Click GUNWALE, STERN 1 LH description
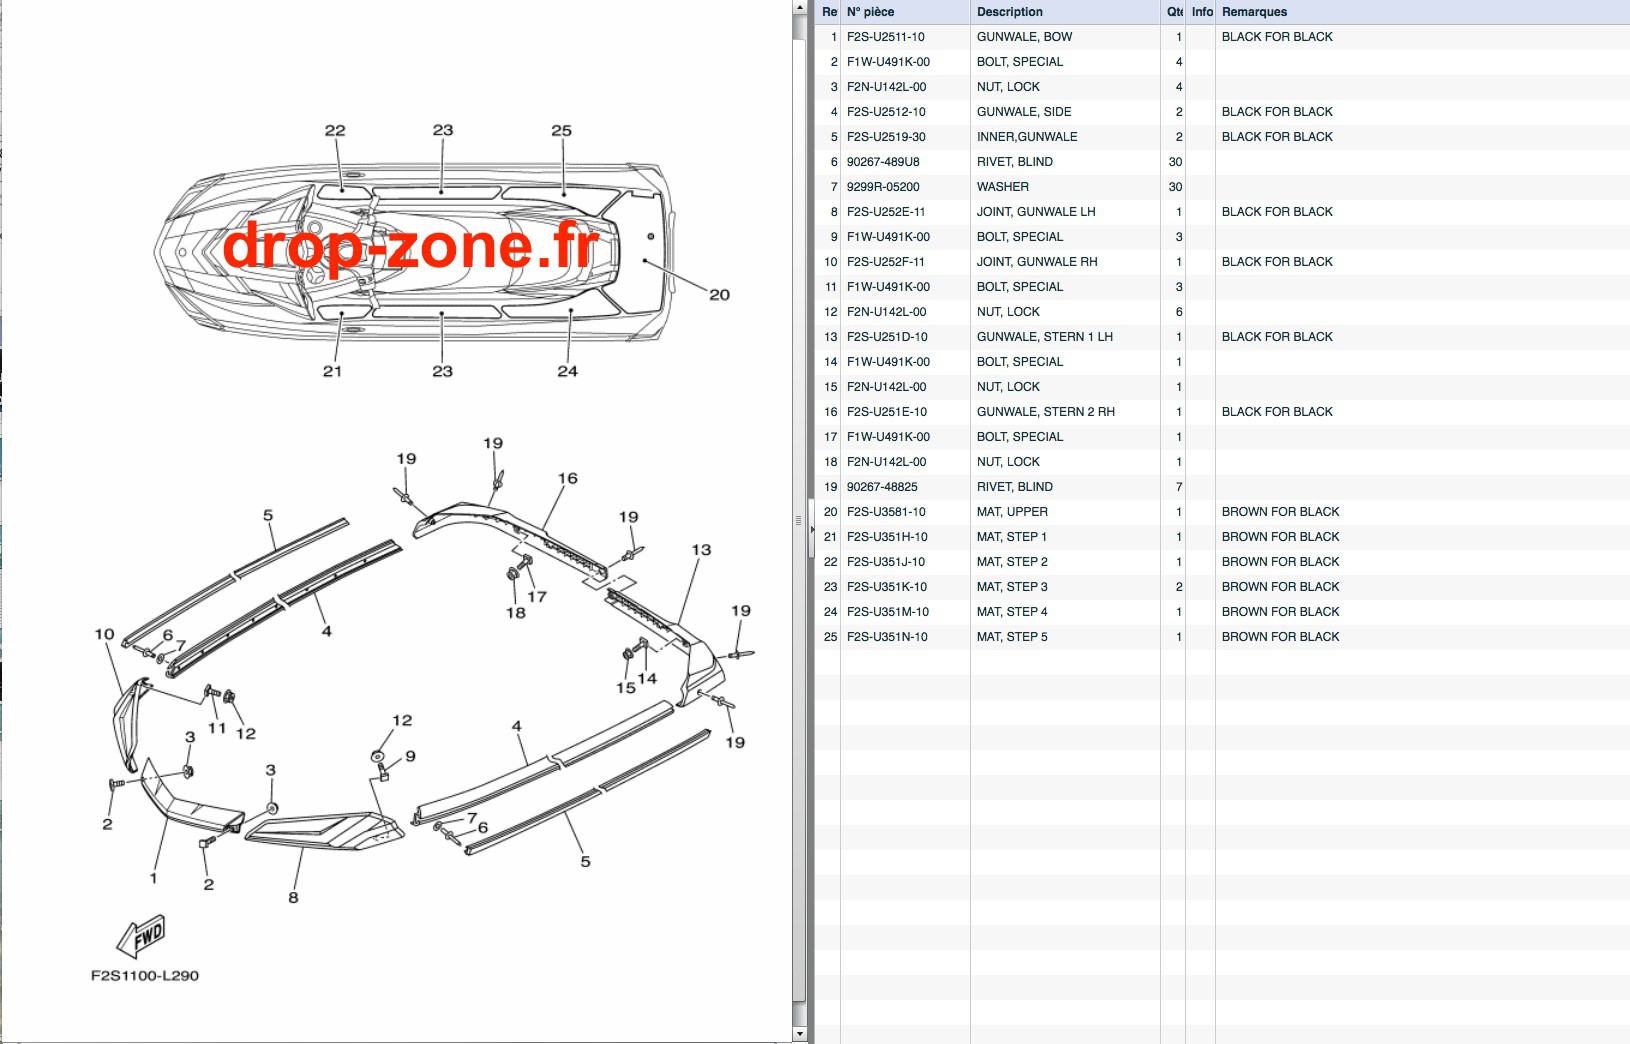Image resolution: width=1630 pixels, height=1044 pixels. [1045, 337]
